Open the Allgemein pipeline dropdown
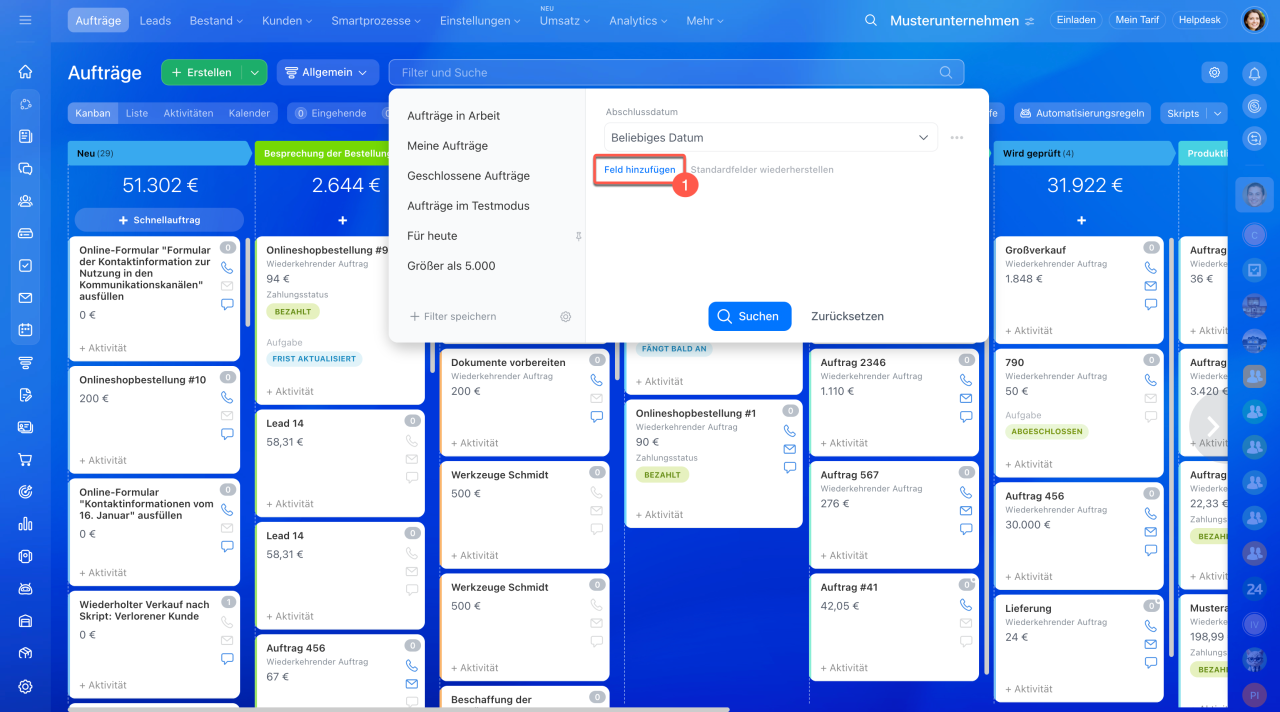This screenshot has height=712, width=1280. [328, 72]
